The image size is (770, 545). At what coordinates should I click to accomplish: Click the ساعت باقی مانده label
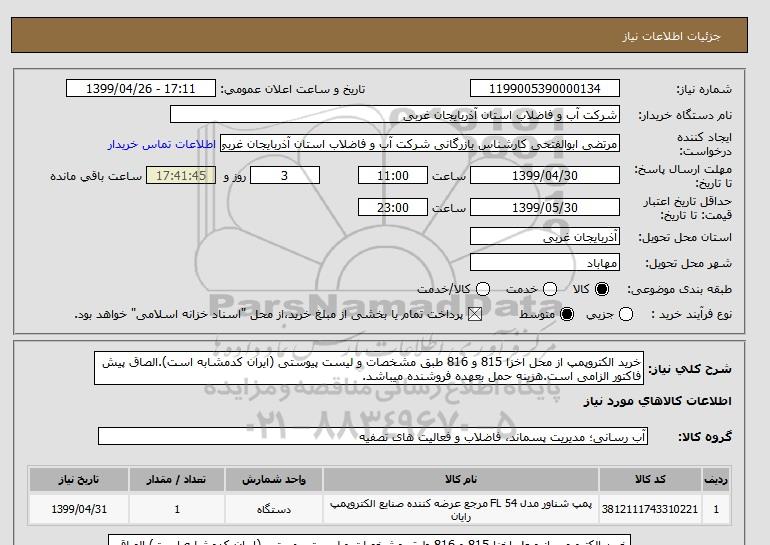tap(96, 176)
